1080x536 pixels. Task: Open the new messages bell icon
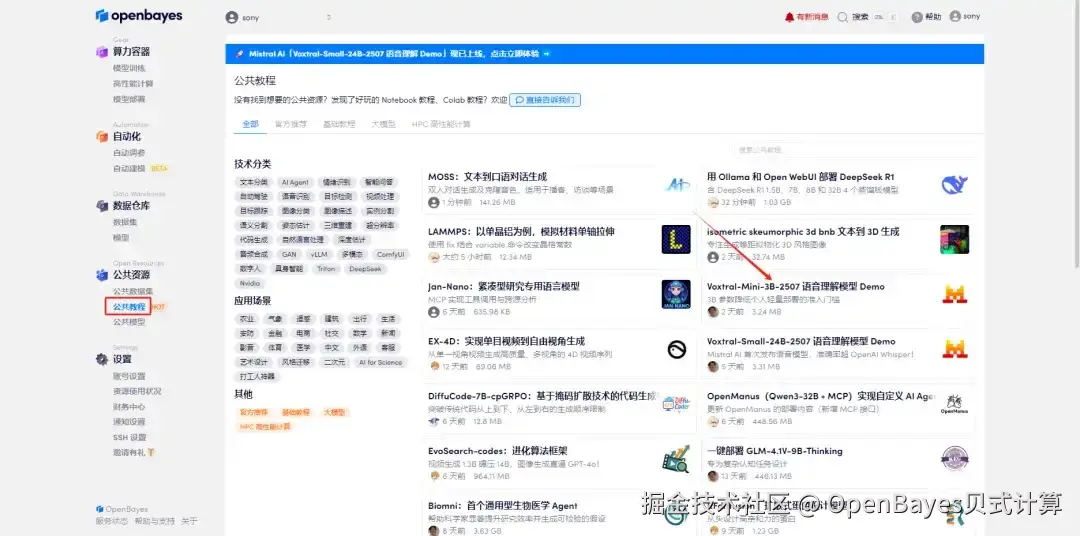pos(789,17)
